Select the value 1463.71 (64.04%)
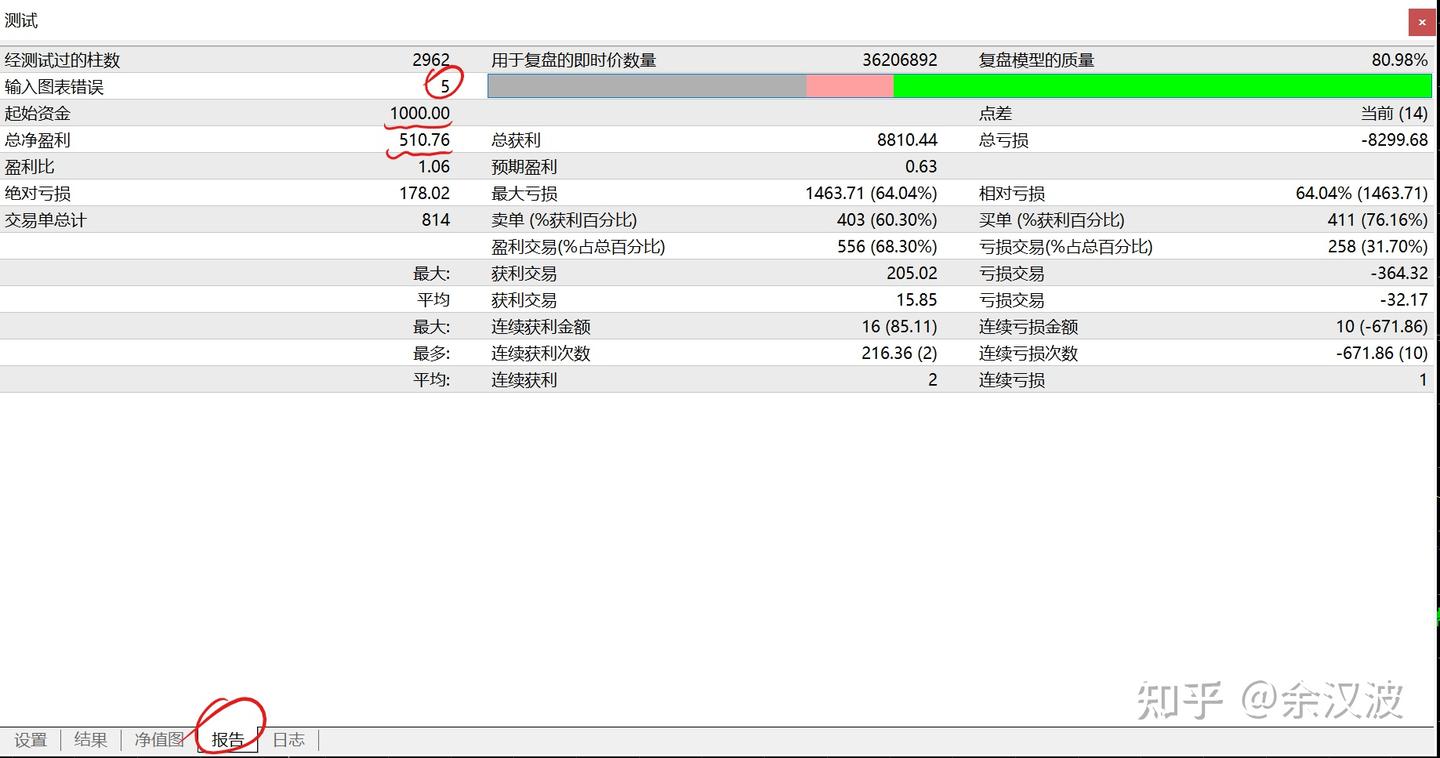Viewport: 1440px width, 758px height. tap(871, 194)
